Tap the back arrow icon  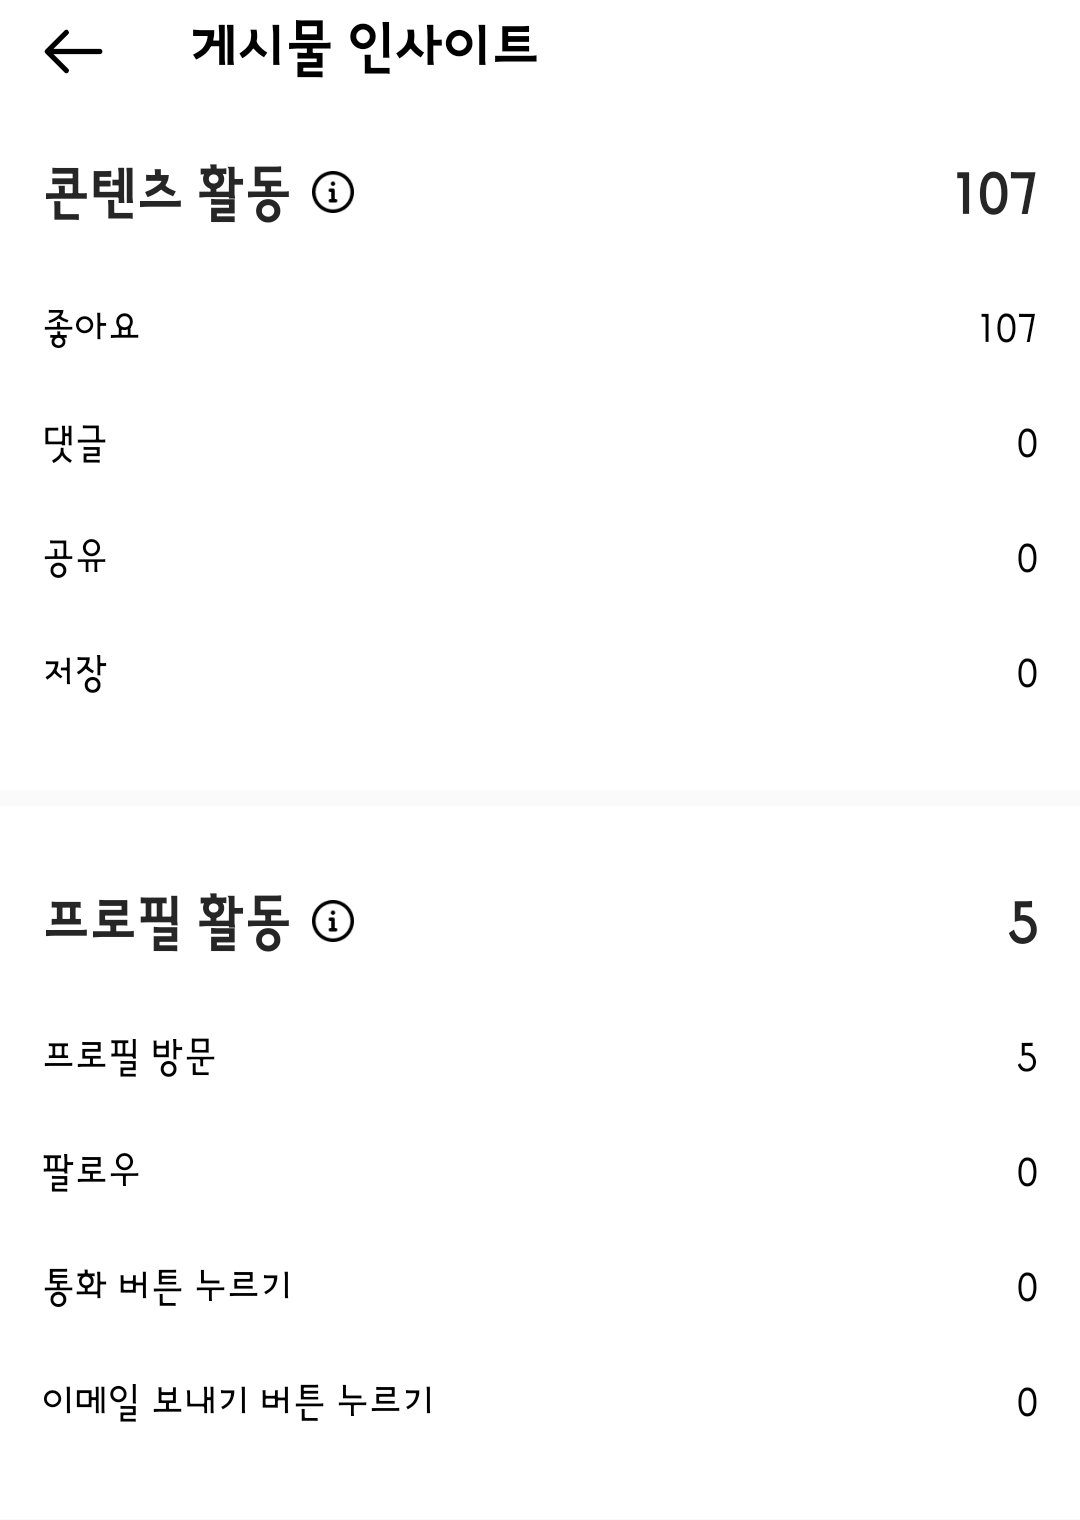click(73, 50)
